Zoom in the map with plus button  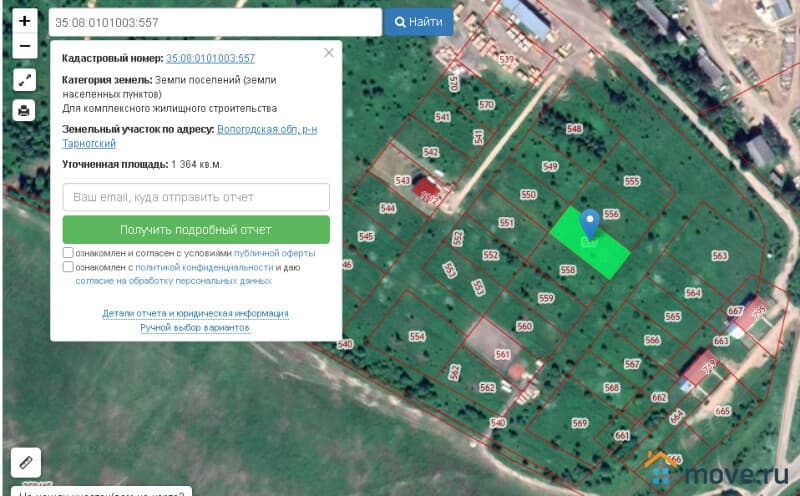click(x=24, y=21)
